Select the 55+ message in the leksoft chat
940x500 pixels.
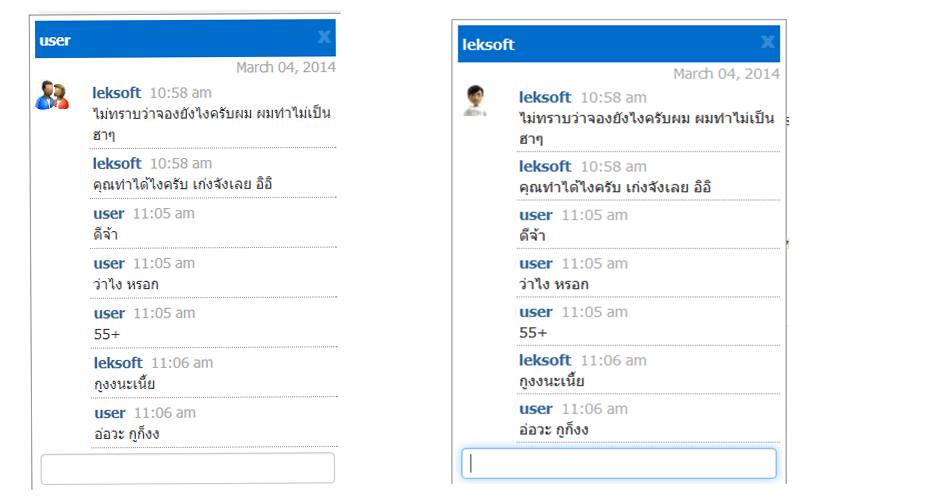pos(533,332)
